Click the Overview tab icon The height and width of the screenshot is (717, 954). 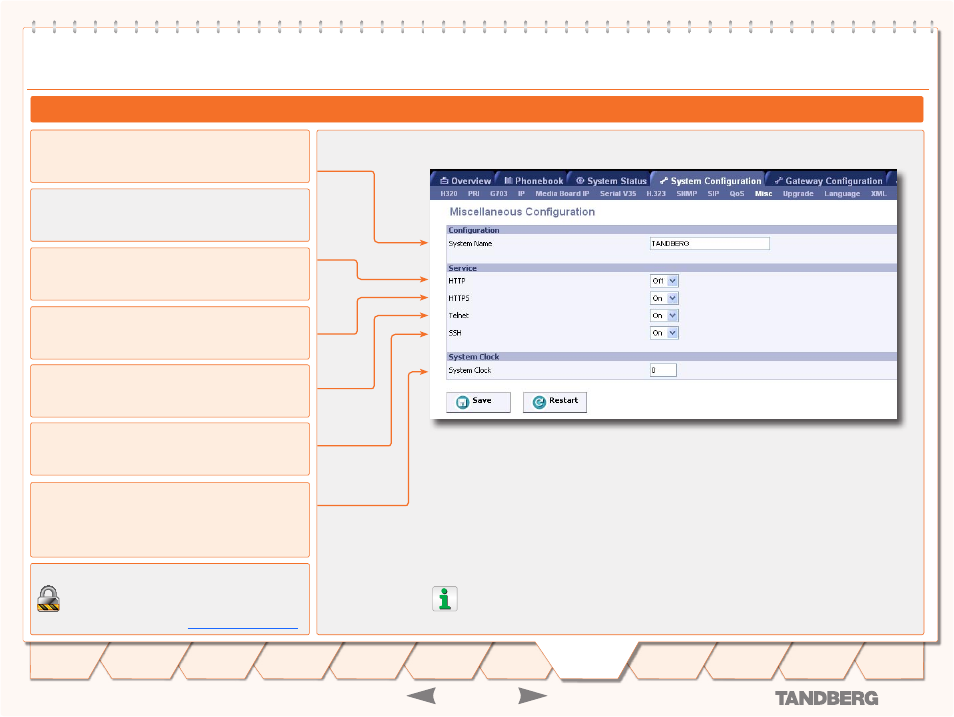(x=444, y=181)
